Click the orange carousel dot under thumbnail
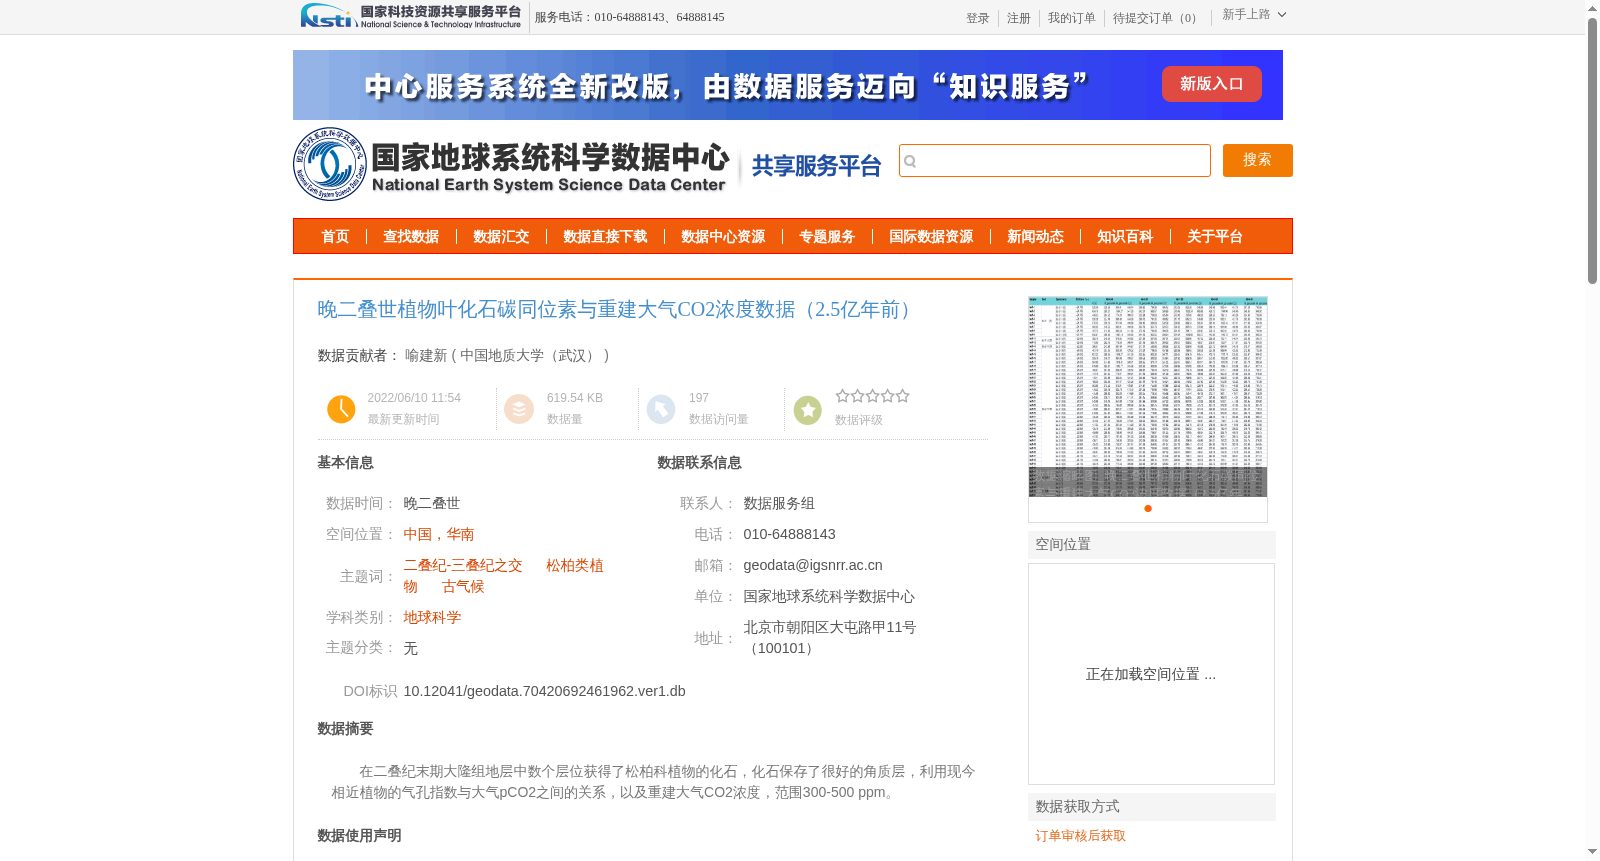 click(x=1148, y=508)
